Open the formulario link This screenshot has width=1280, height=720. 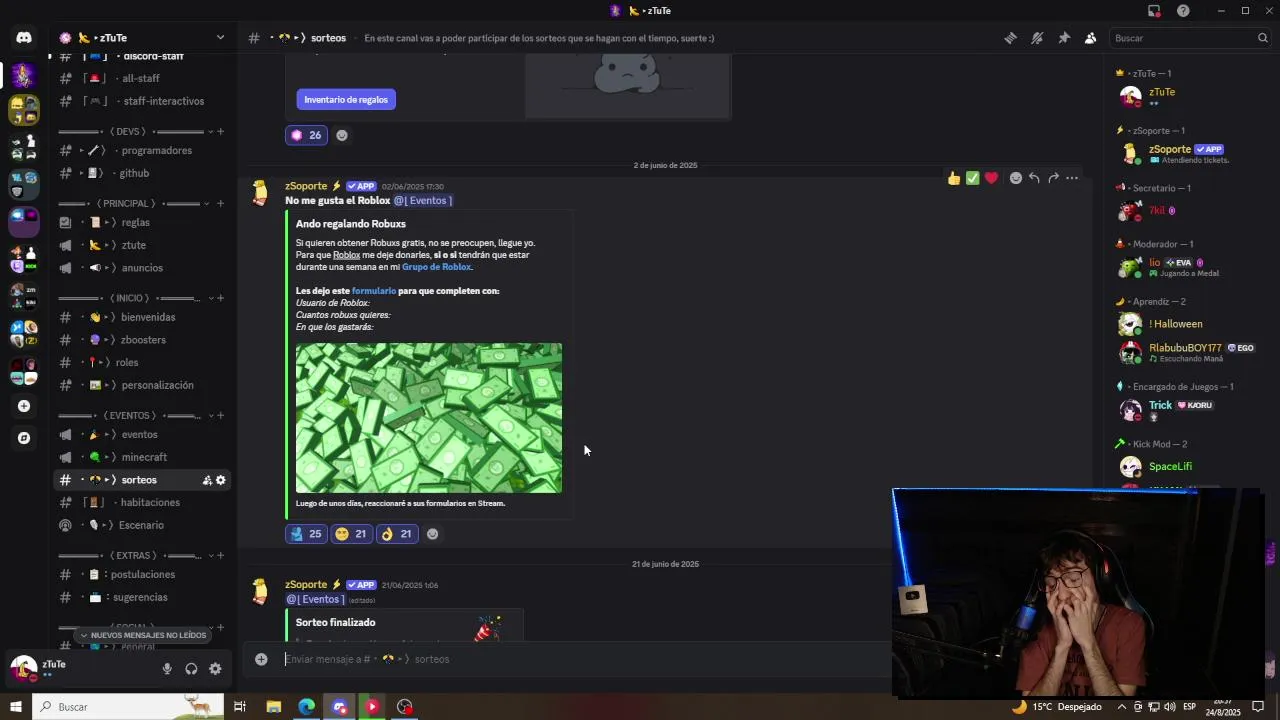(374, 291)
